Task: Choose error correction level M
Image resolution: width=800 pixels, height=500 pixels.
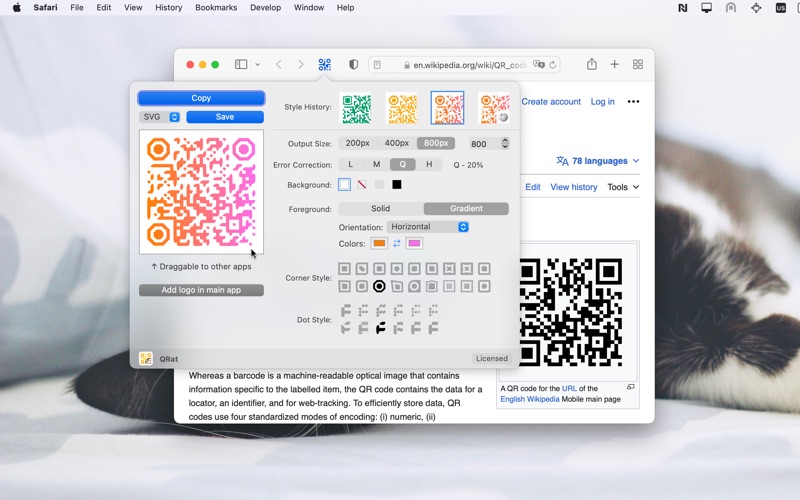Action: pyautogui.click(x=377, y=164)
